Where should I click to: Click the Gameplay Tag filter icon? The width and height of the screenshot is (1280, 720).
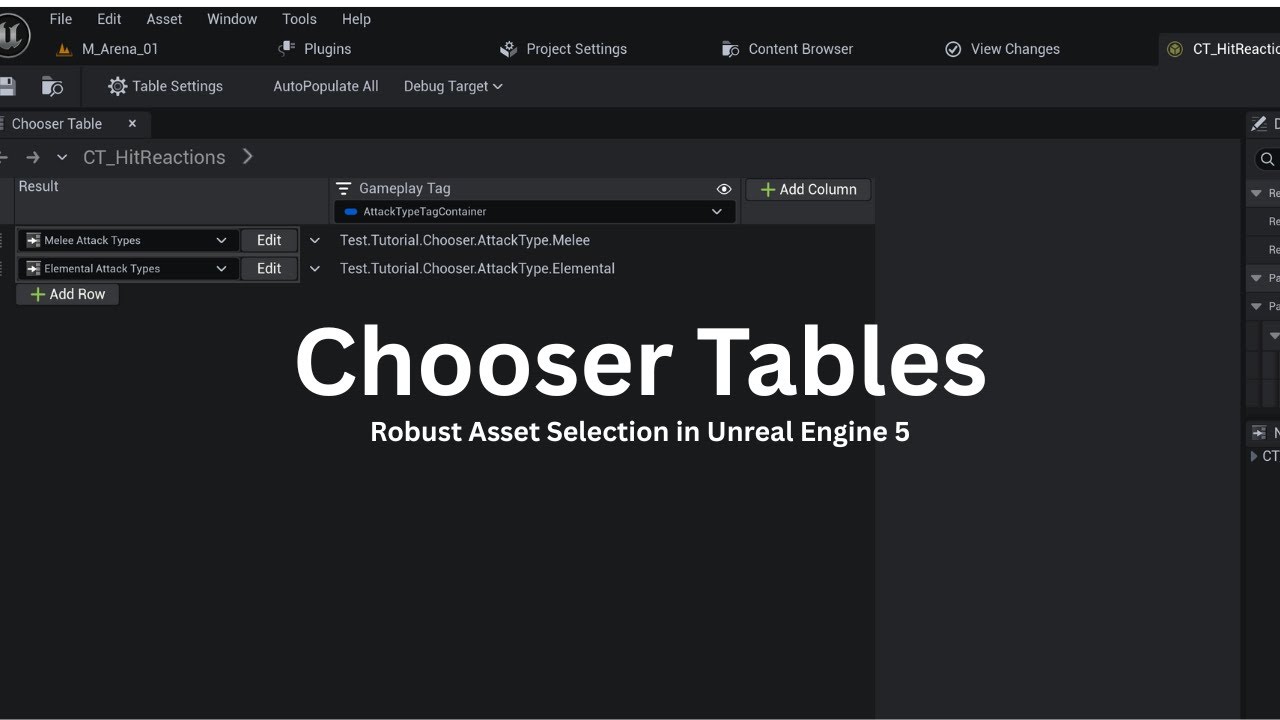[344, 188]
